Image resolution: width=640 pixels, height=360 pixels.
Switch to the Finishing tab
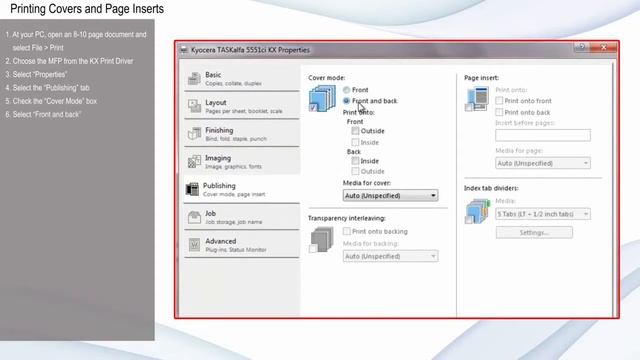click(242, 134)
